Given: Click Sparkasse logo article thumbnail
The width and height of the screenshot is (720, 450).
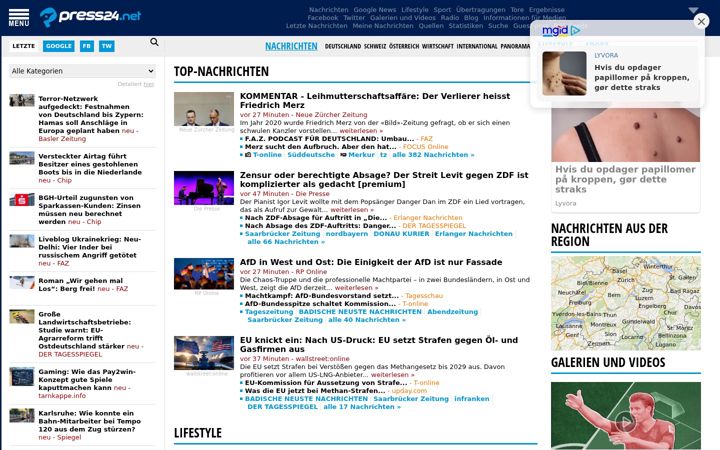Looking at the screenshot, I should pos(22,200).
